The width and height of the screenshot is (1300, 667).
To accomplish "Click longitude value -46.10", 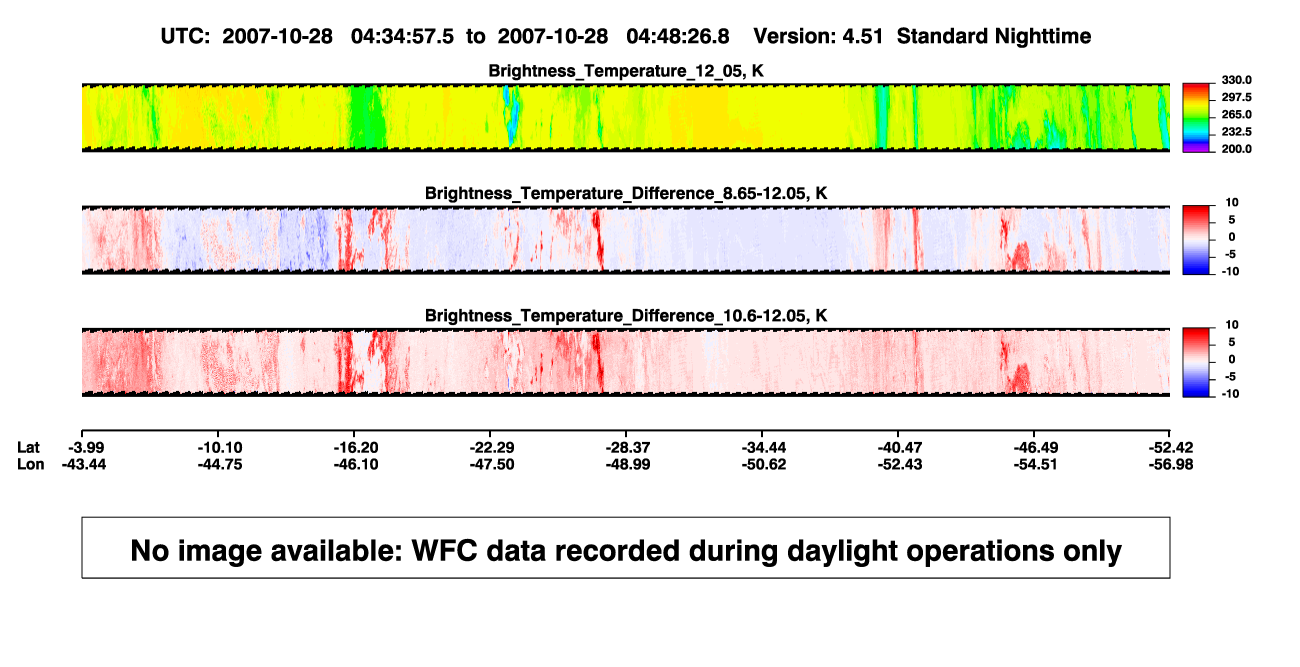I will [x=356, y=464].
